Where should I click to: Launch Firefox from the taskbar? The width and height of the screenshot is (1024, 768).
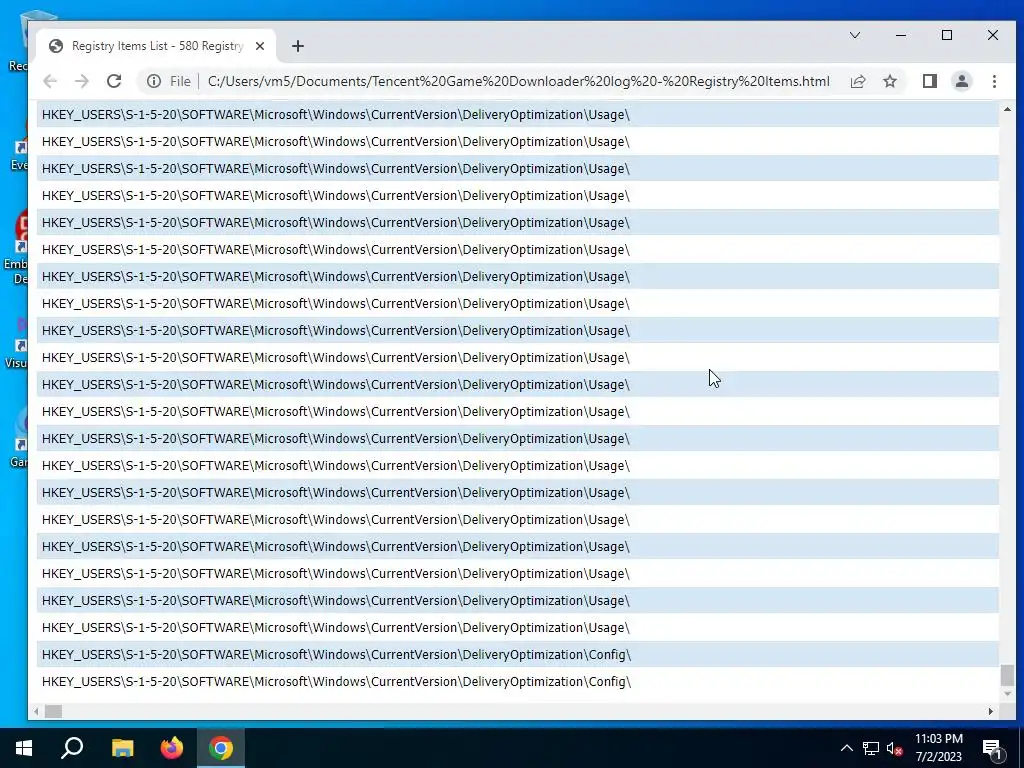(172, 748)
